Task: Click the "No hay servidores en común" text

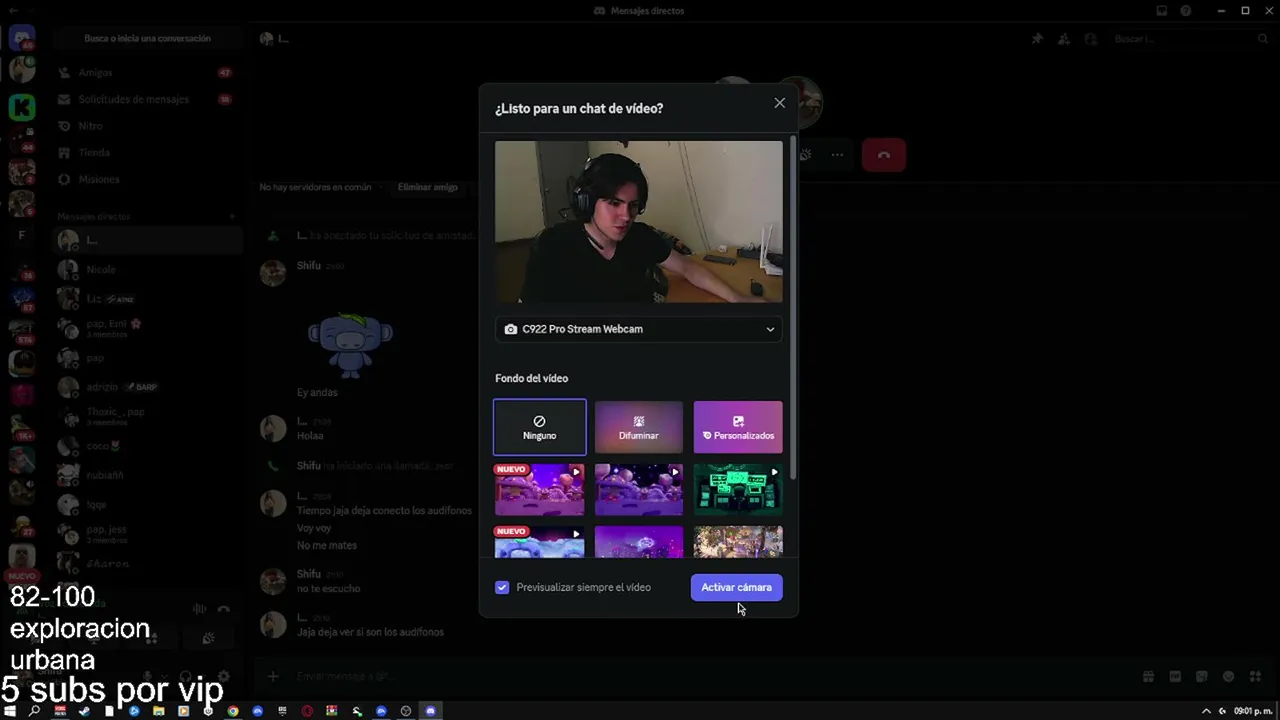Action: (x=315, y=187)
